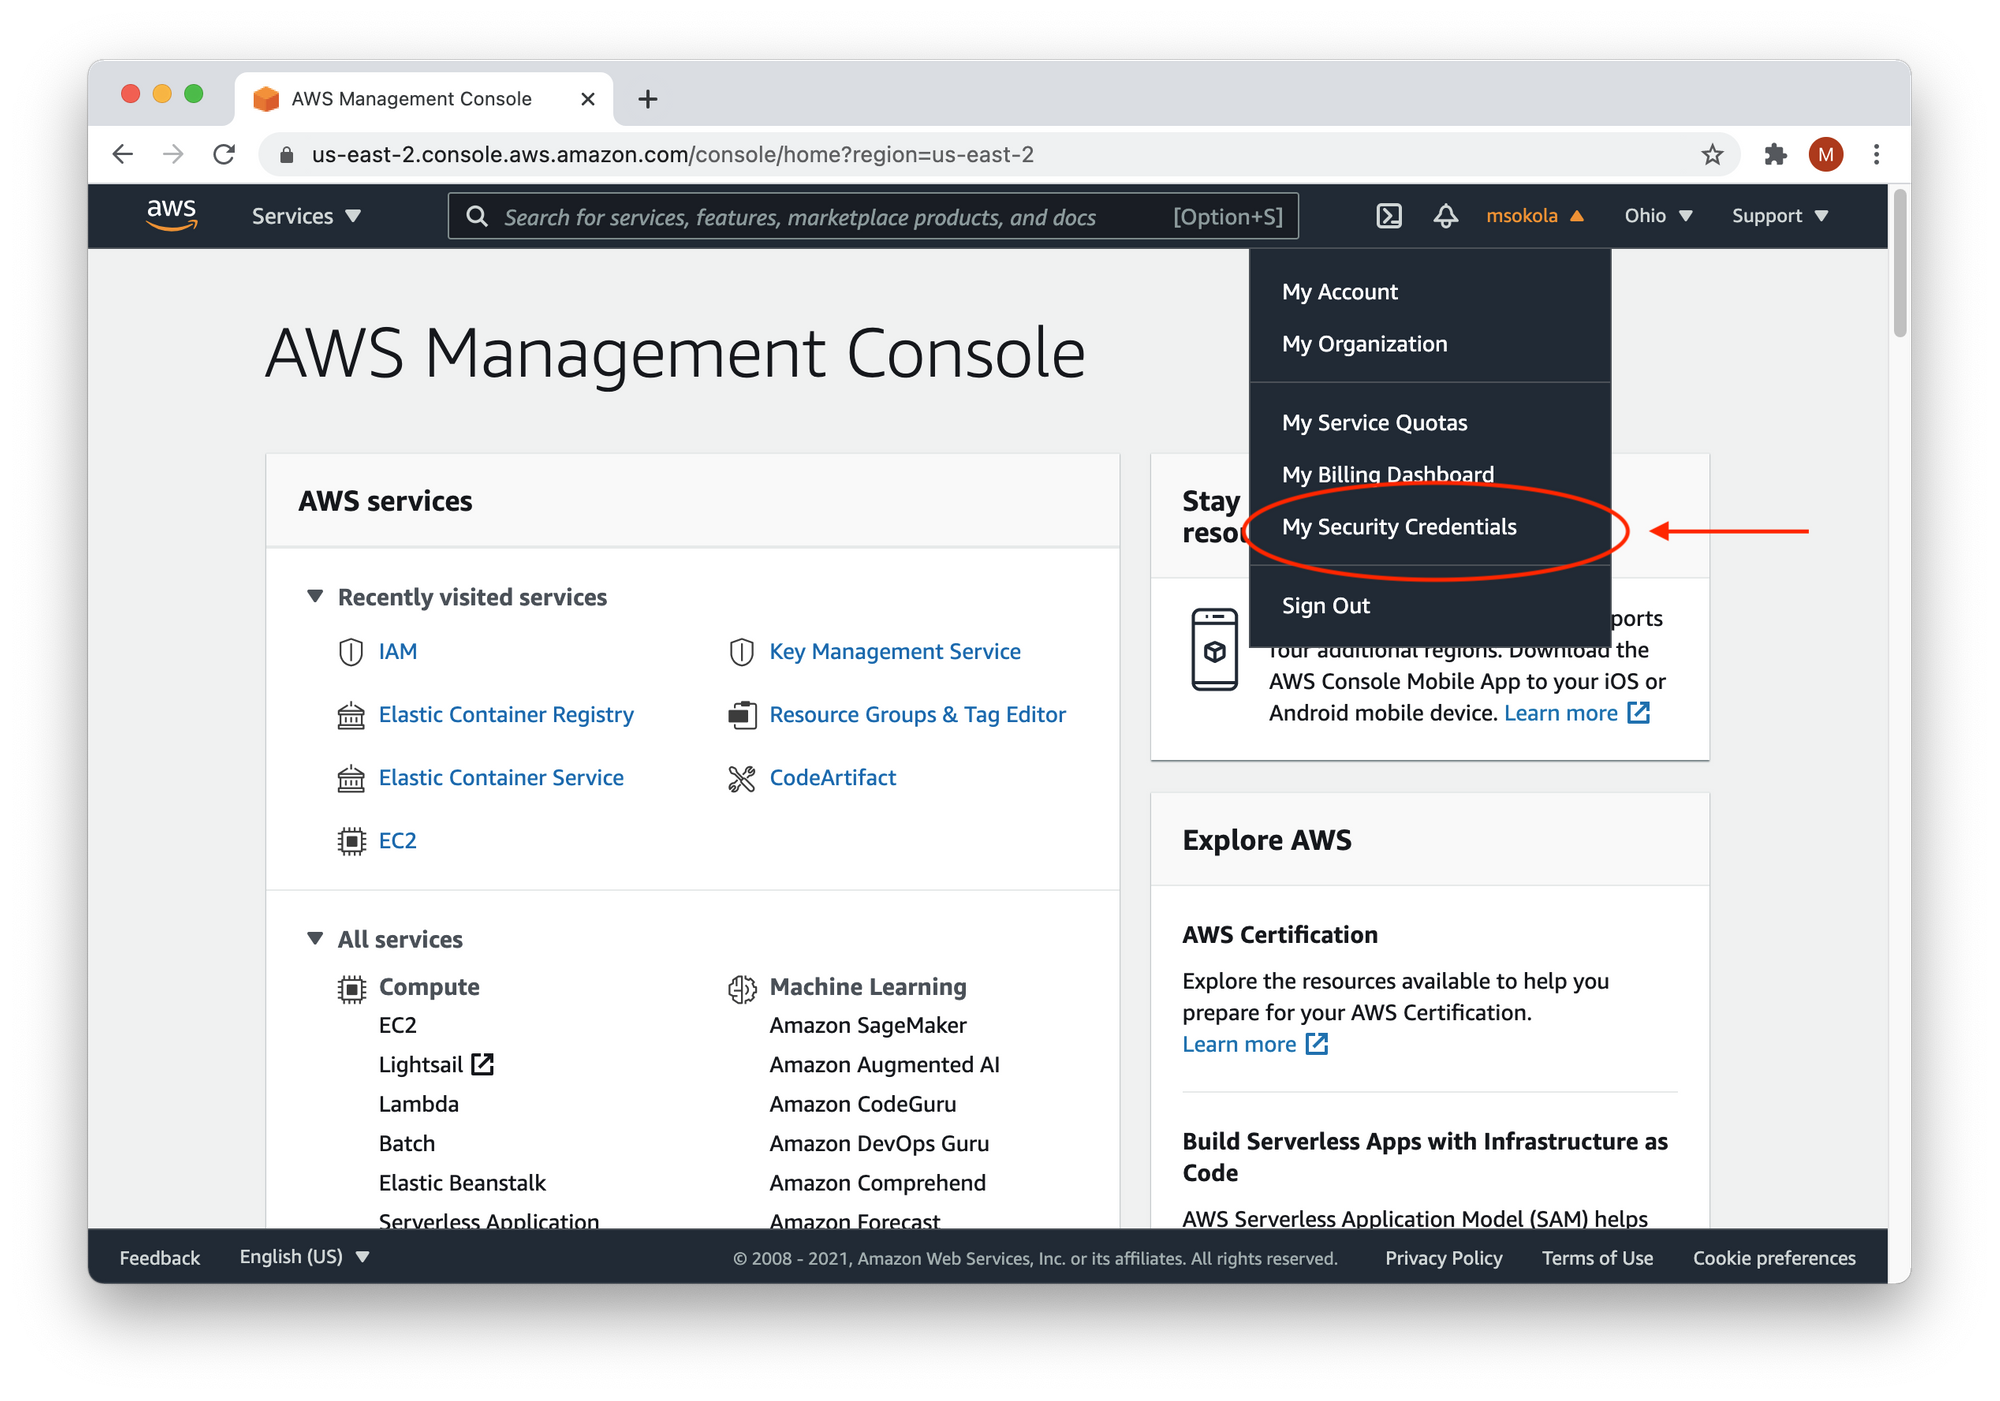The width and height of the screenshot is (2000, 1401).
Task: Select My Billing Dashboard from the menu
Action: [x=1387, y=475]
